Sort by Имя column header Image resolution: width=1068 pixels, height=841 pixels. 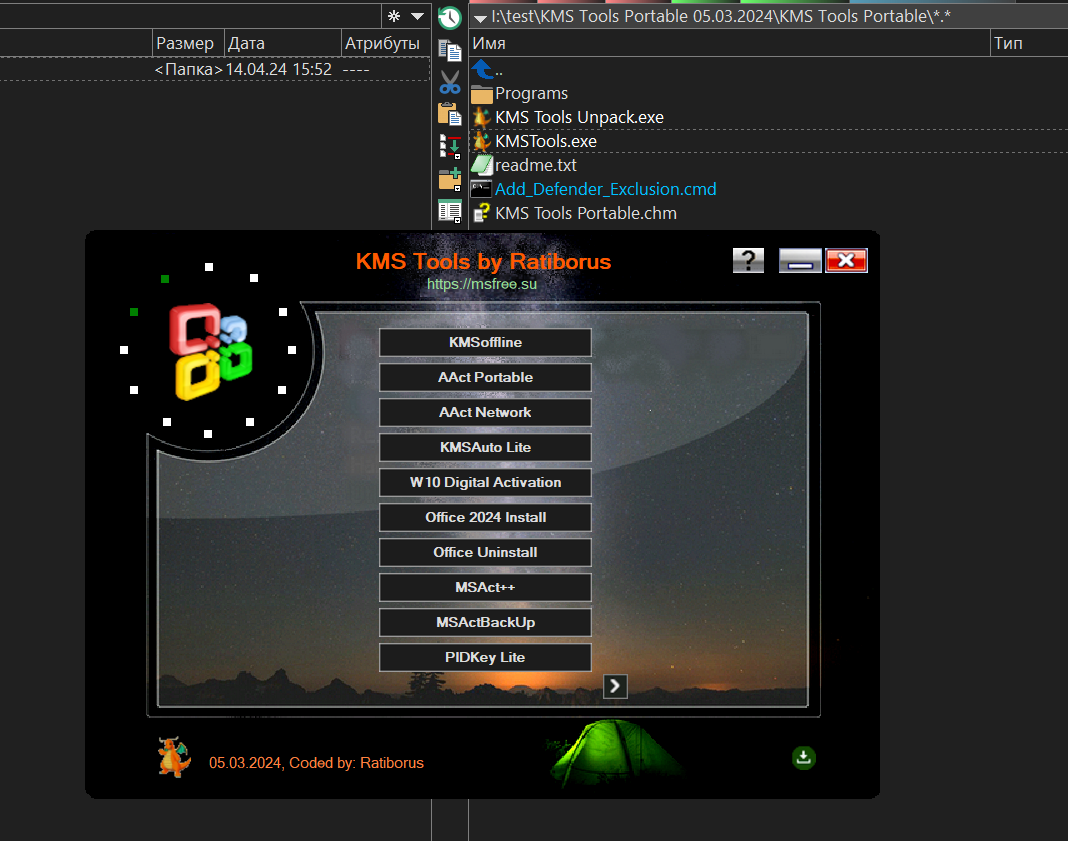(729, 43)
